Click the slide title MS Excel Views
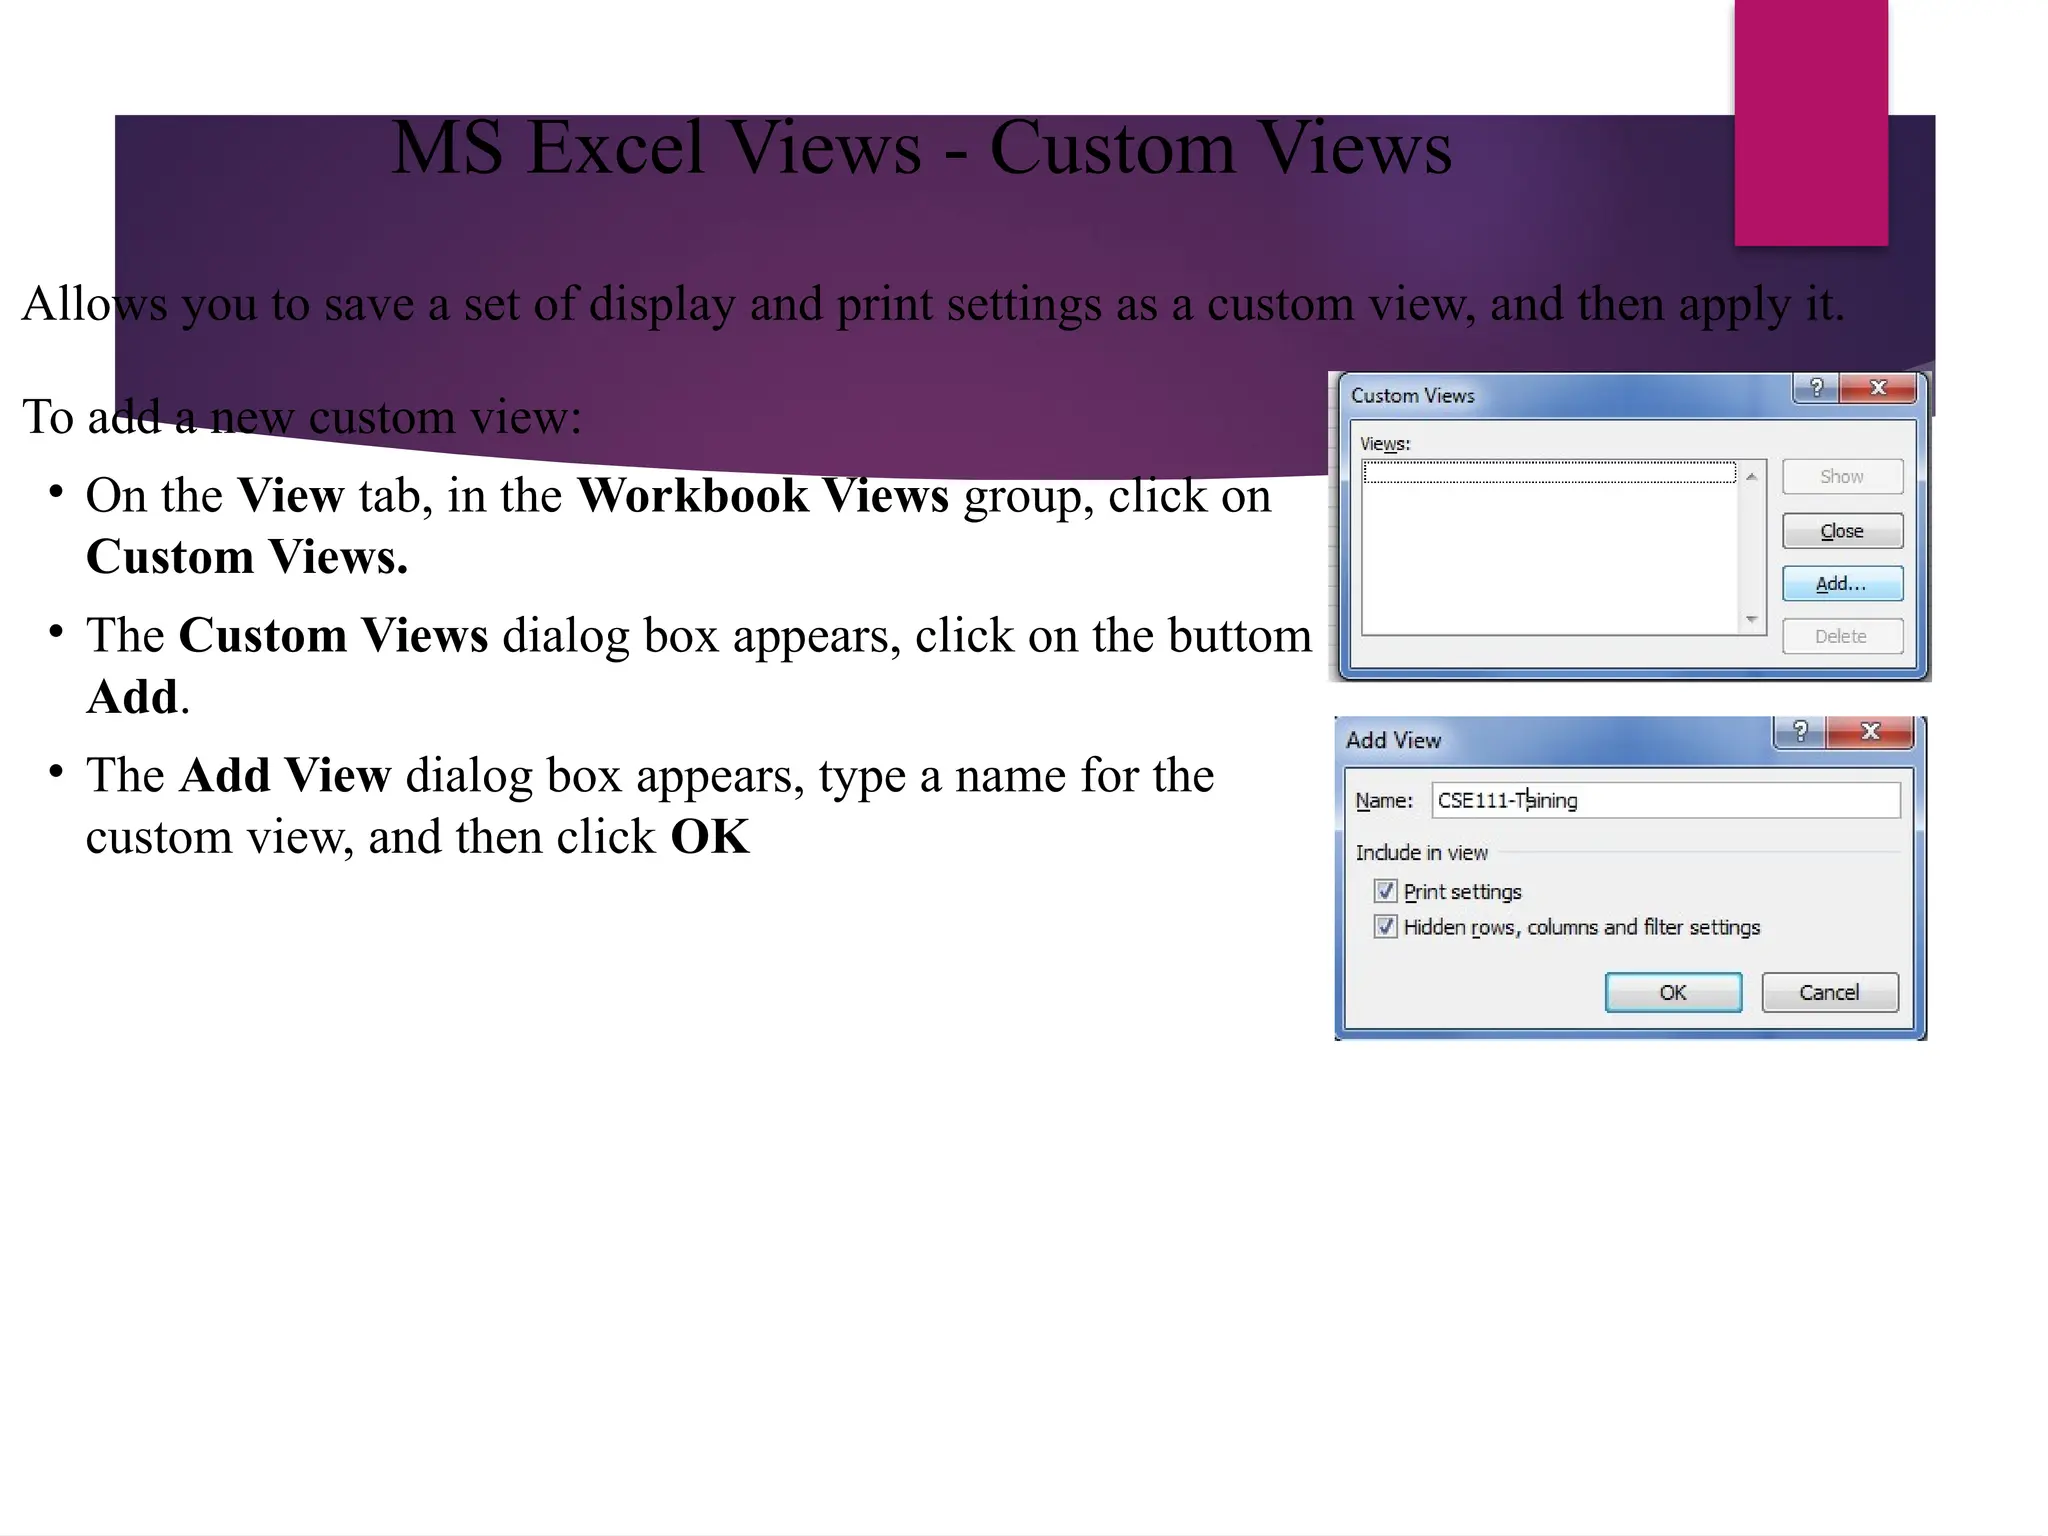This screenshot has height=1536, width=2048. tap(920, 148)
